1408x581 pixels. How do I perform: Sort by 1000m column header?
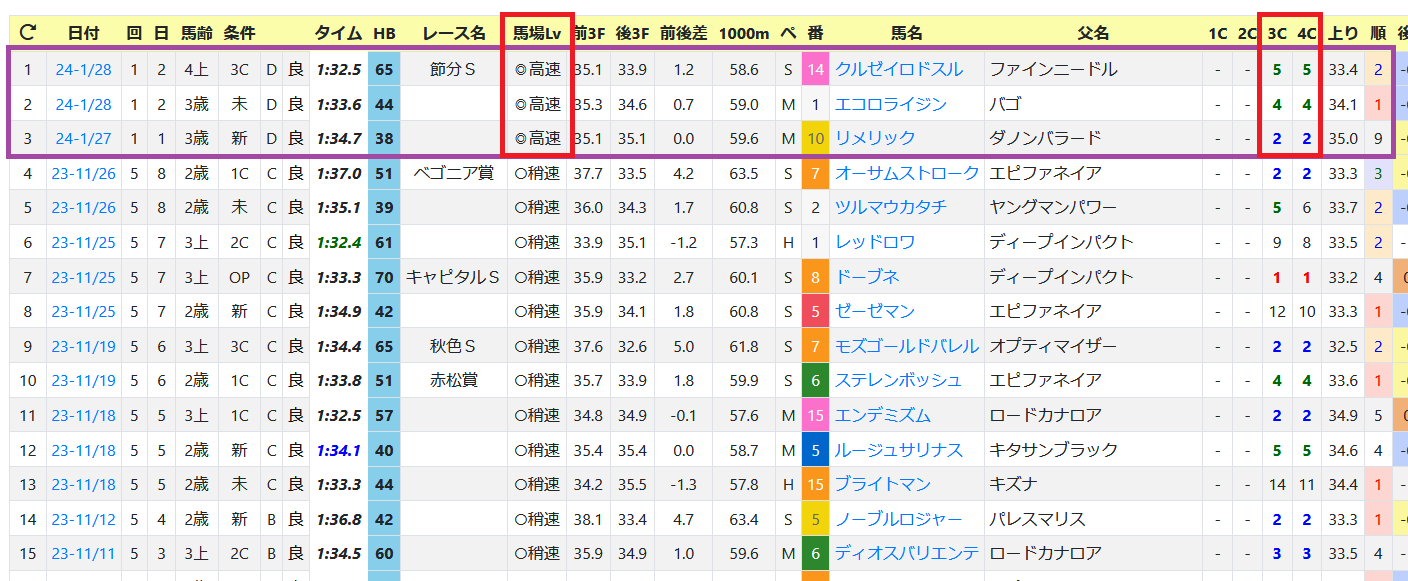[x=743, y=33]
